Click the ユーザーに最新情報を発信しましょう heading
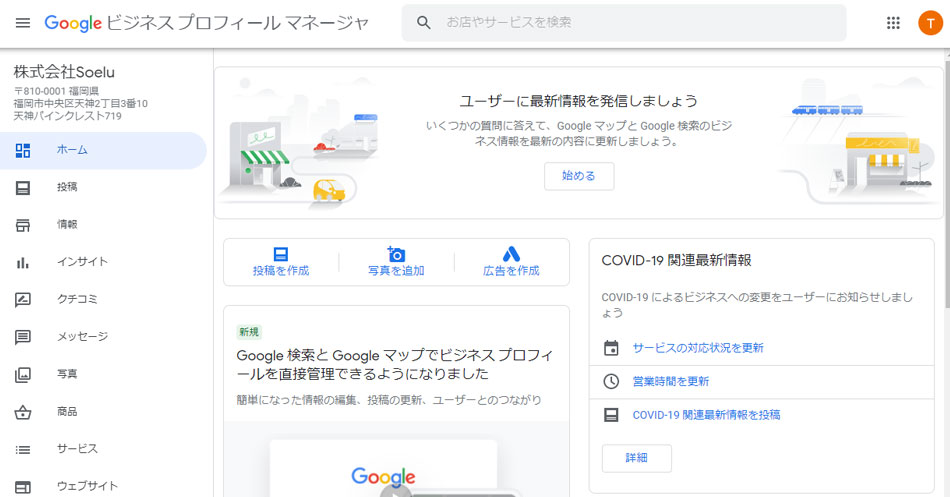The width and height of the screenshot is (950, 497). 579,101
